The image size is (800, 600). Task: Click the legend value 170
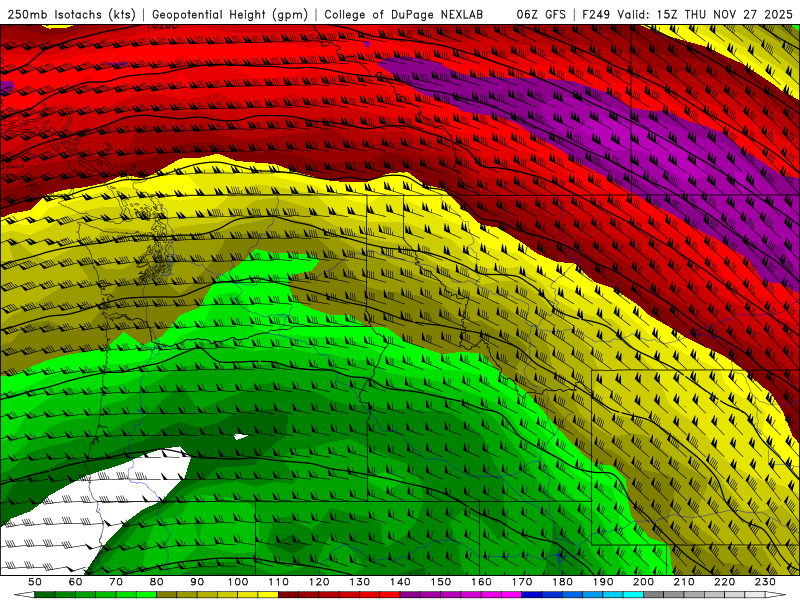[522, 582]
